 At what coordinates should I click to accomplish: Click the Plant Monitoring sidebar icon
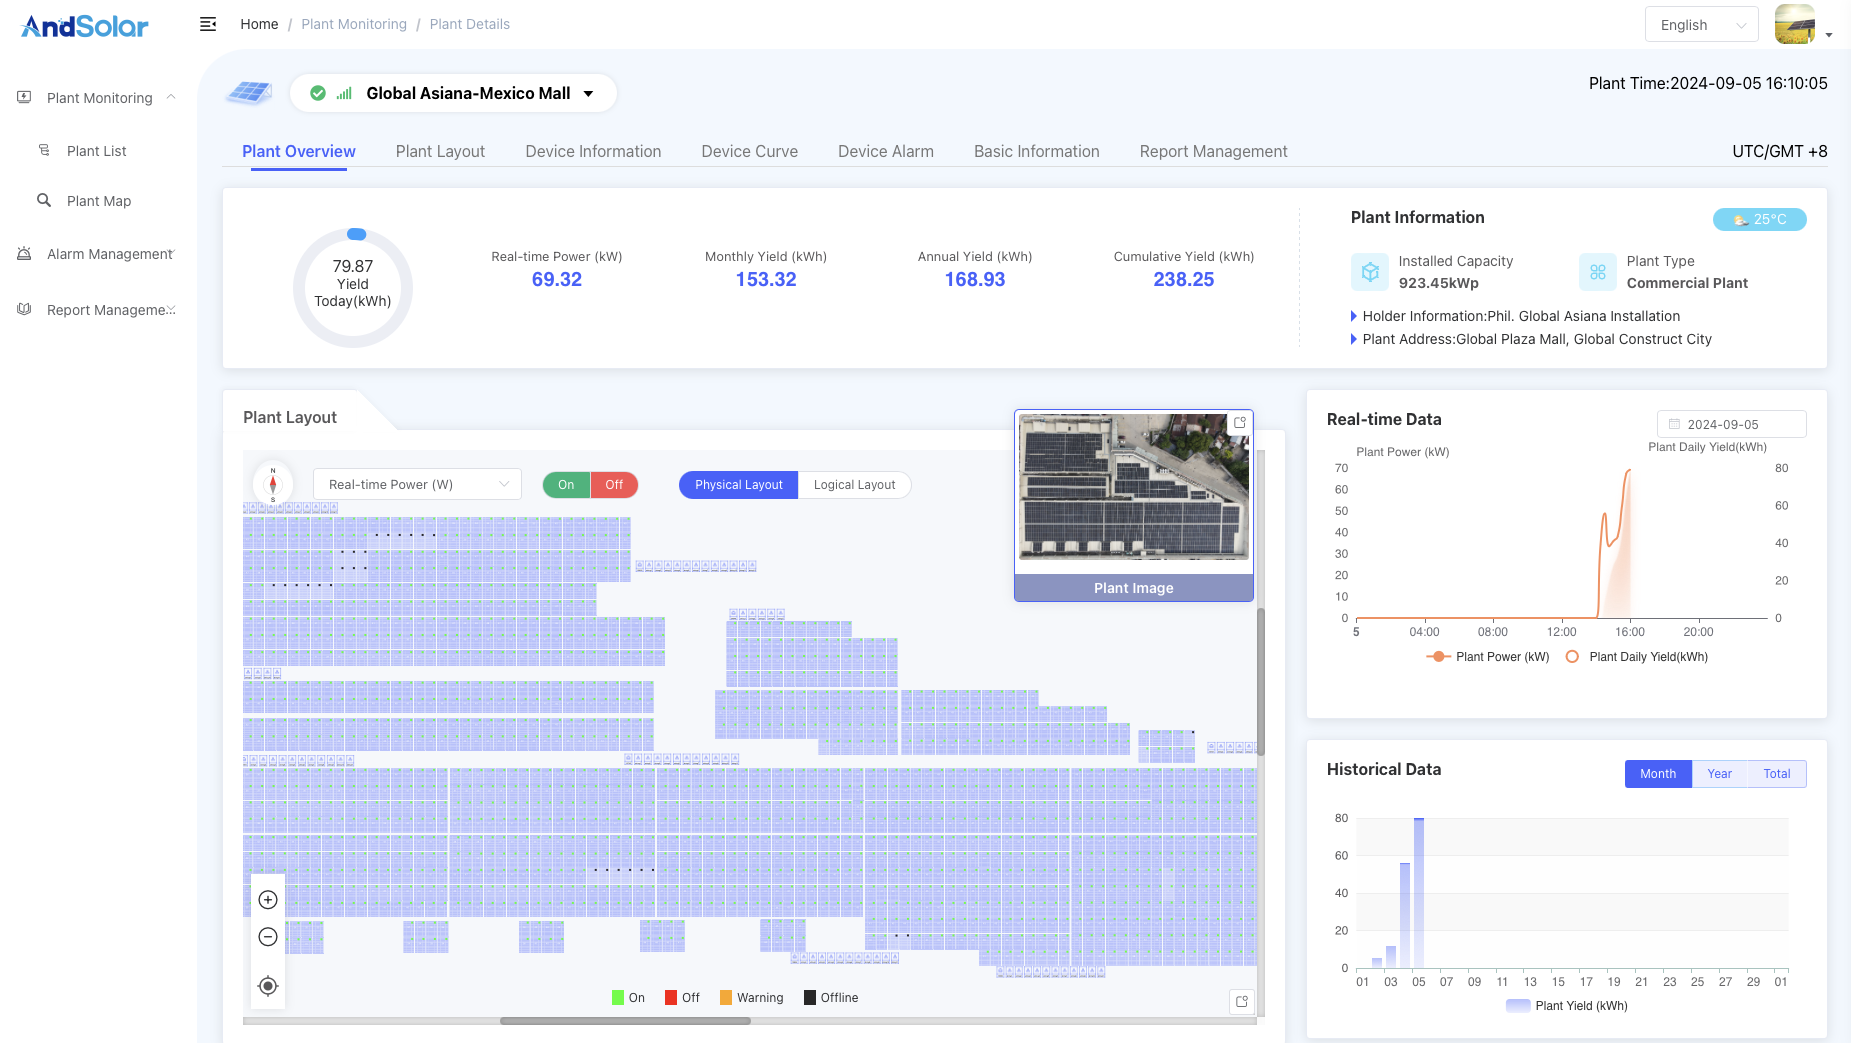(24, 97)
